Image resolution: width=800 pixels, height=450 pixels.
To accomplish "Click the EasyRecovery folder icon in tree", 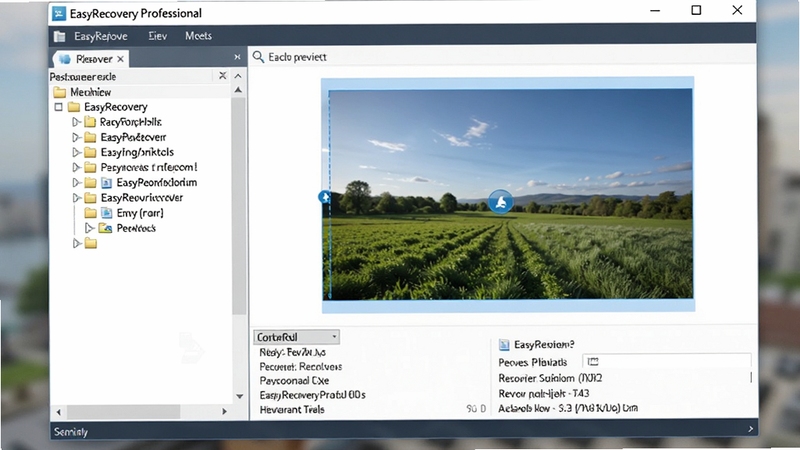I will tap(74, 107).
